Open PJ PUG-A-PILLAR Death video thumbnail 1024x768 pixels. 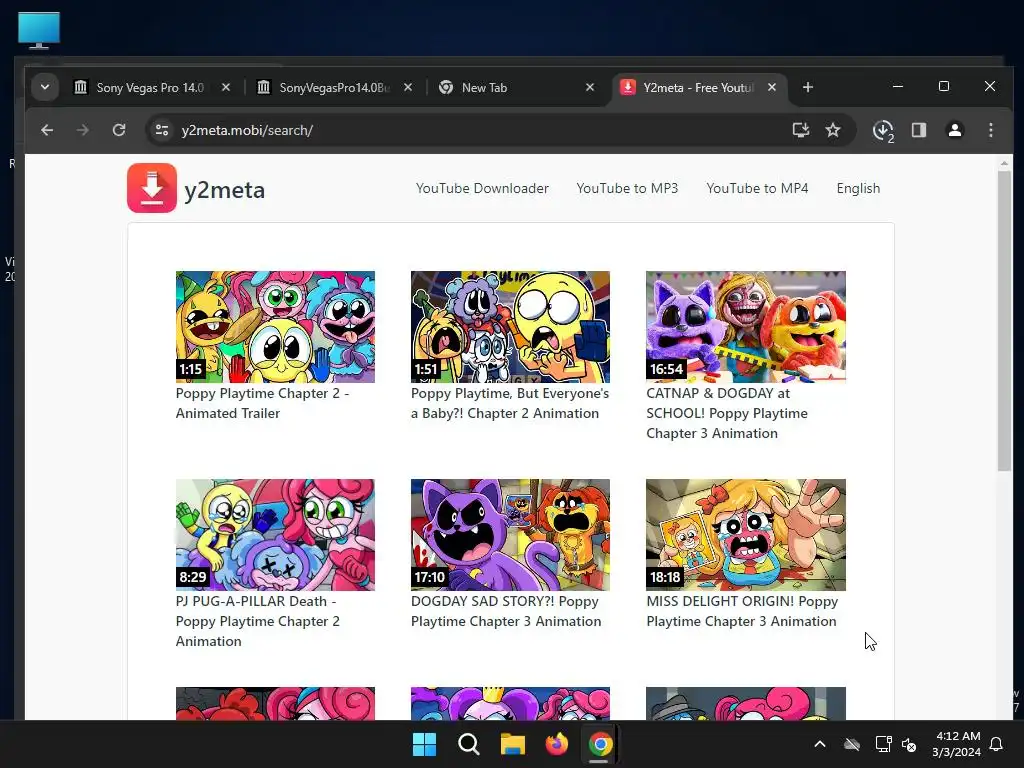(x=275, y=535)
